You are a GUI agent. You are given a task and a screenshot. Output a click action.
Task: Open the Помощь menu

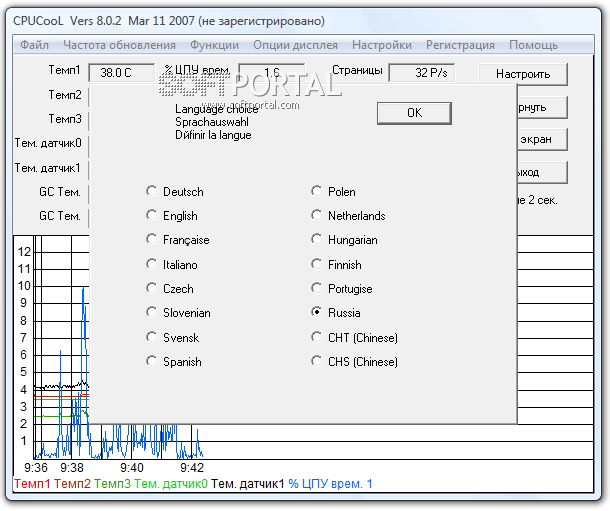pyautogui.click(x=533, y=45)
